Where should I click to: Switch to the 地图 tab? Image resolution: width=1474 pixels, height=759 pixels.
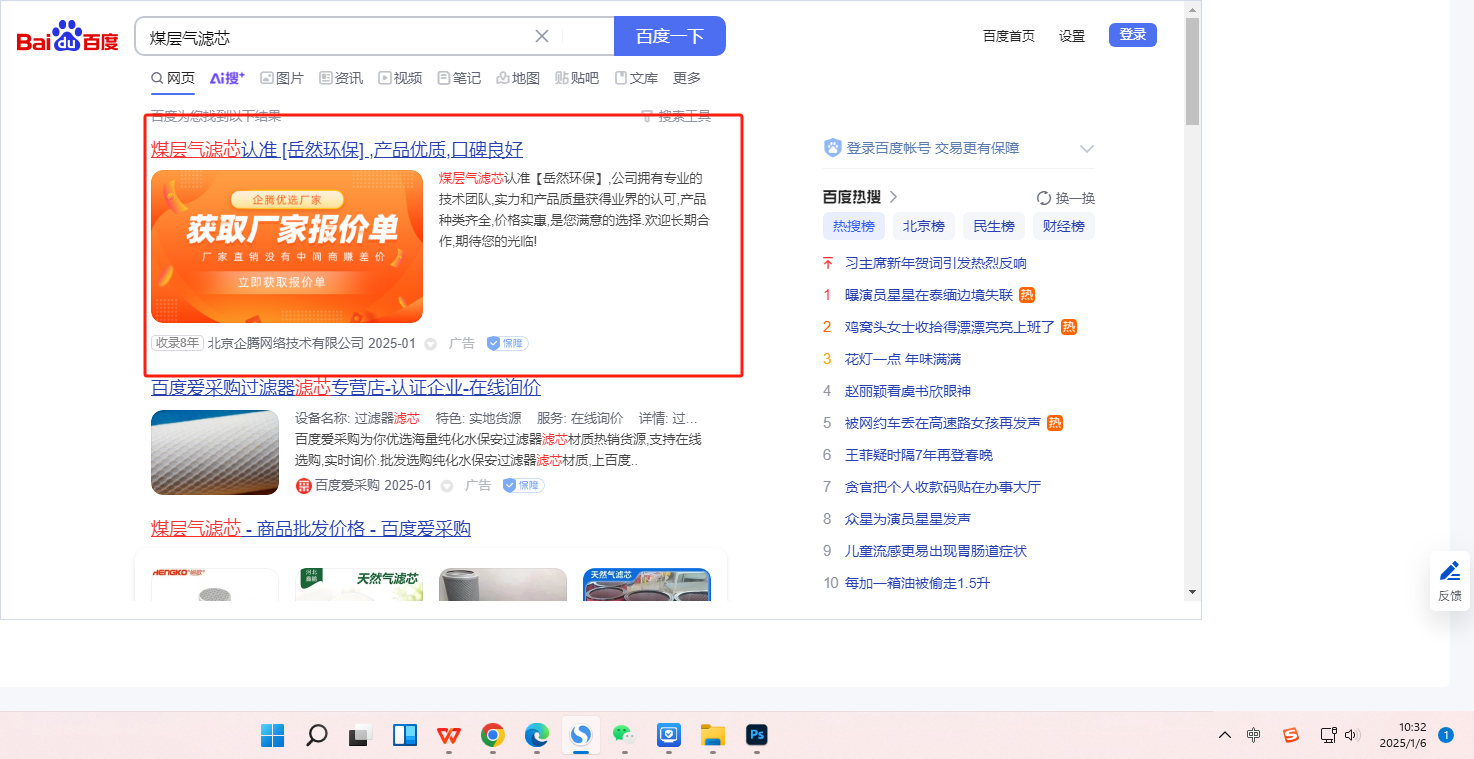pyautogui.click(x=518, y=78)
